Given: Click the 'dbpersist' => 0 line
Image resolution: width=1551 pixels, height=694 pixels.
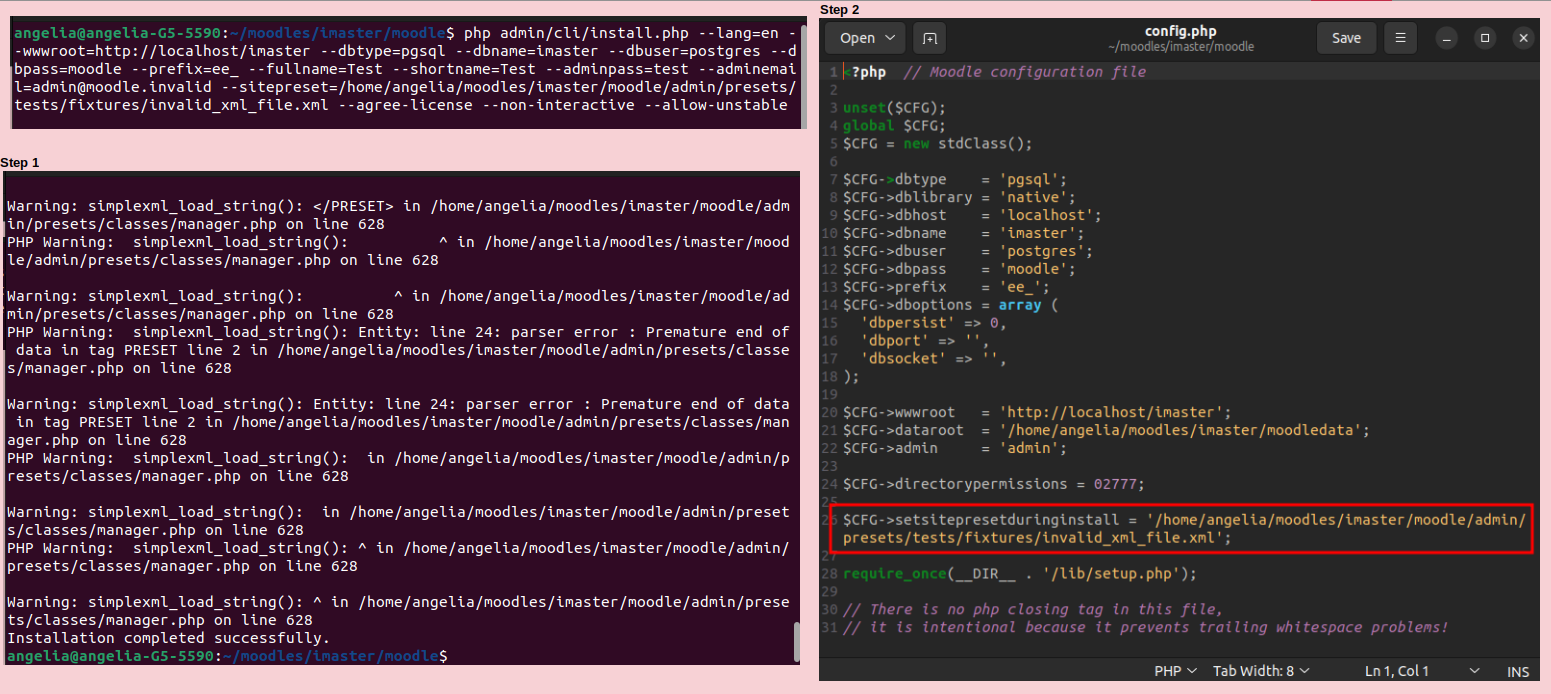Looking at the screenshot, I should 933,323.
